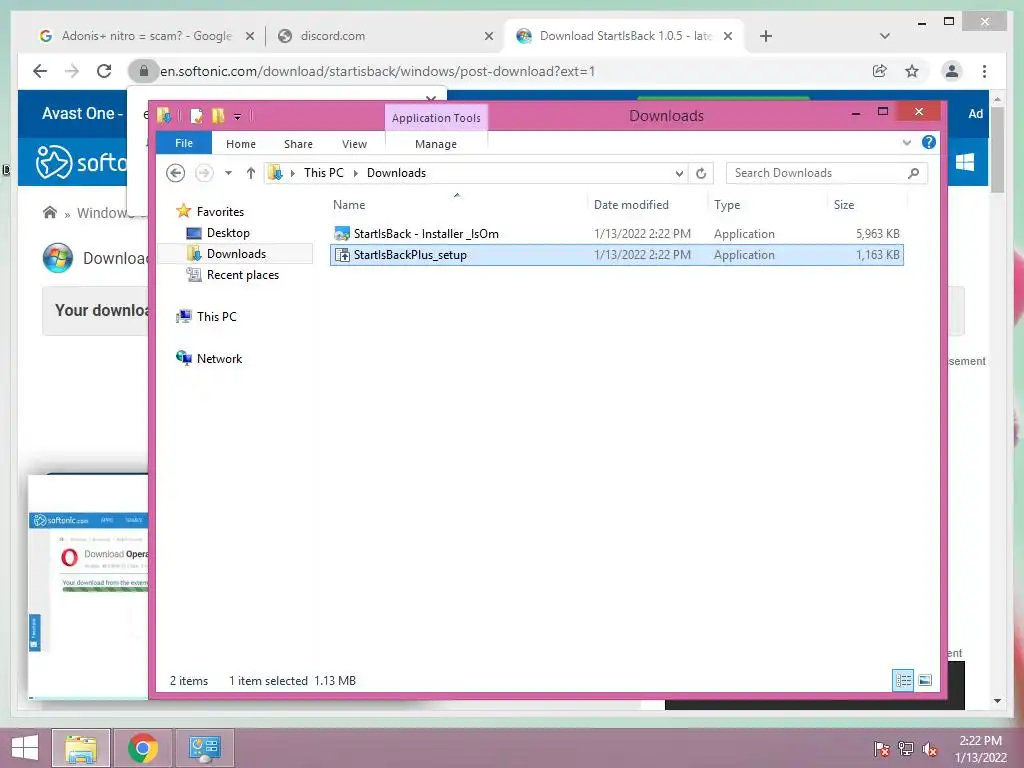Sort by Type column header

(727, 204)
